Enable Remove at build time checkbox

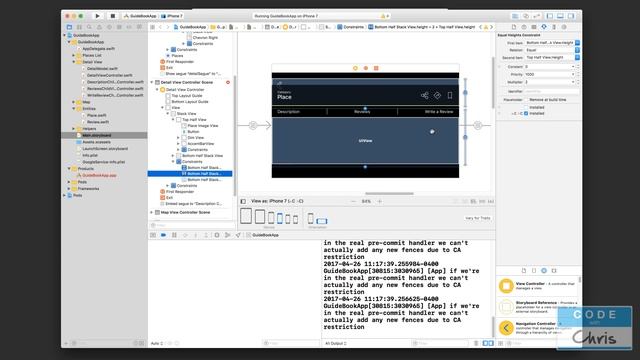526,100
